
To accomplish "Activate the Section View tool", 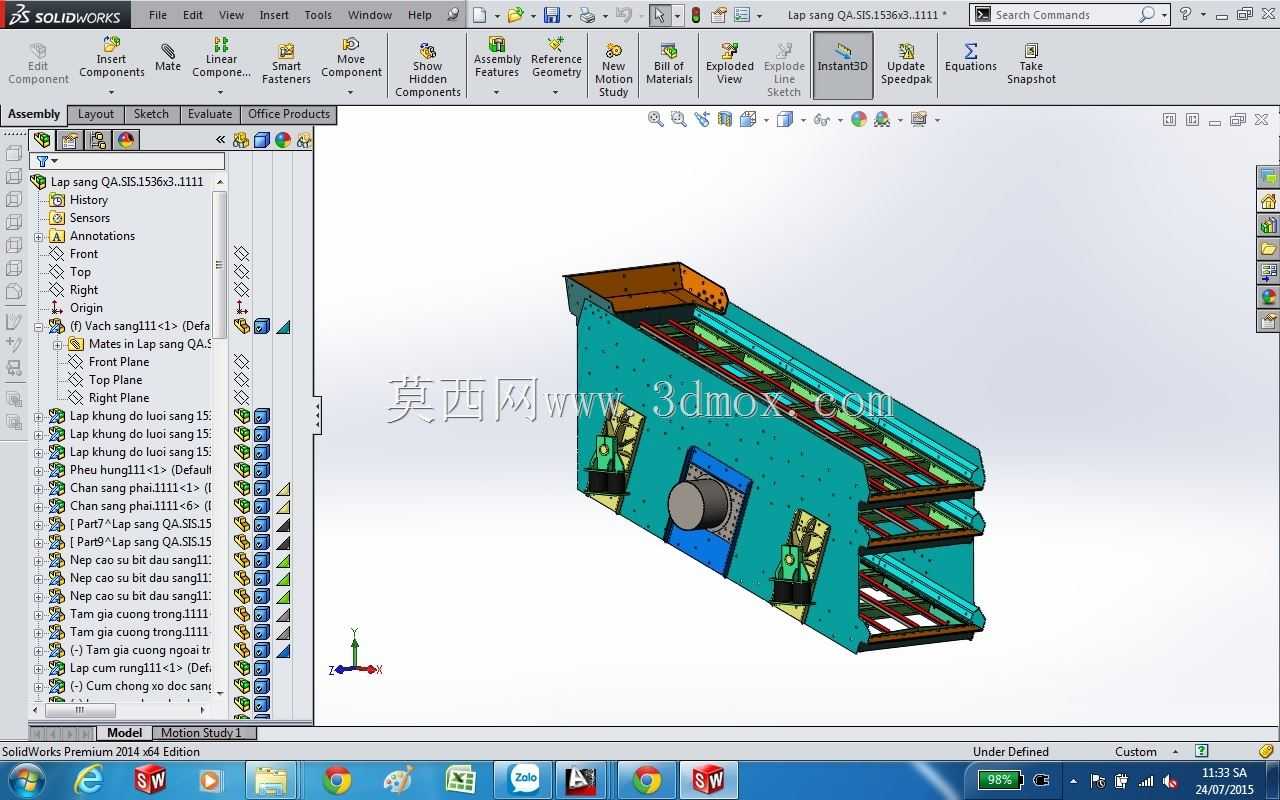I will pyautogui.click(x=725, y=119).
